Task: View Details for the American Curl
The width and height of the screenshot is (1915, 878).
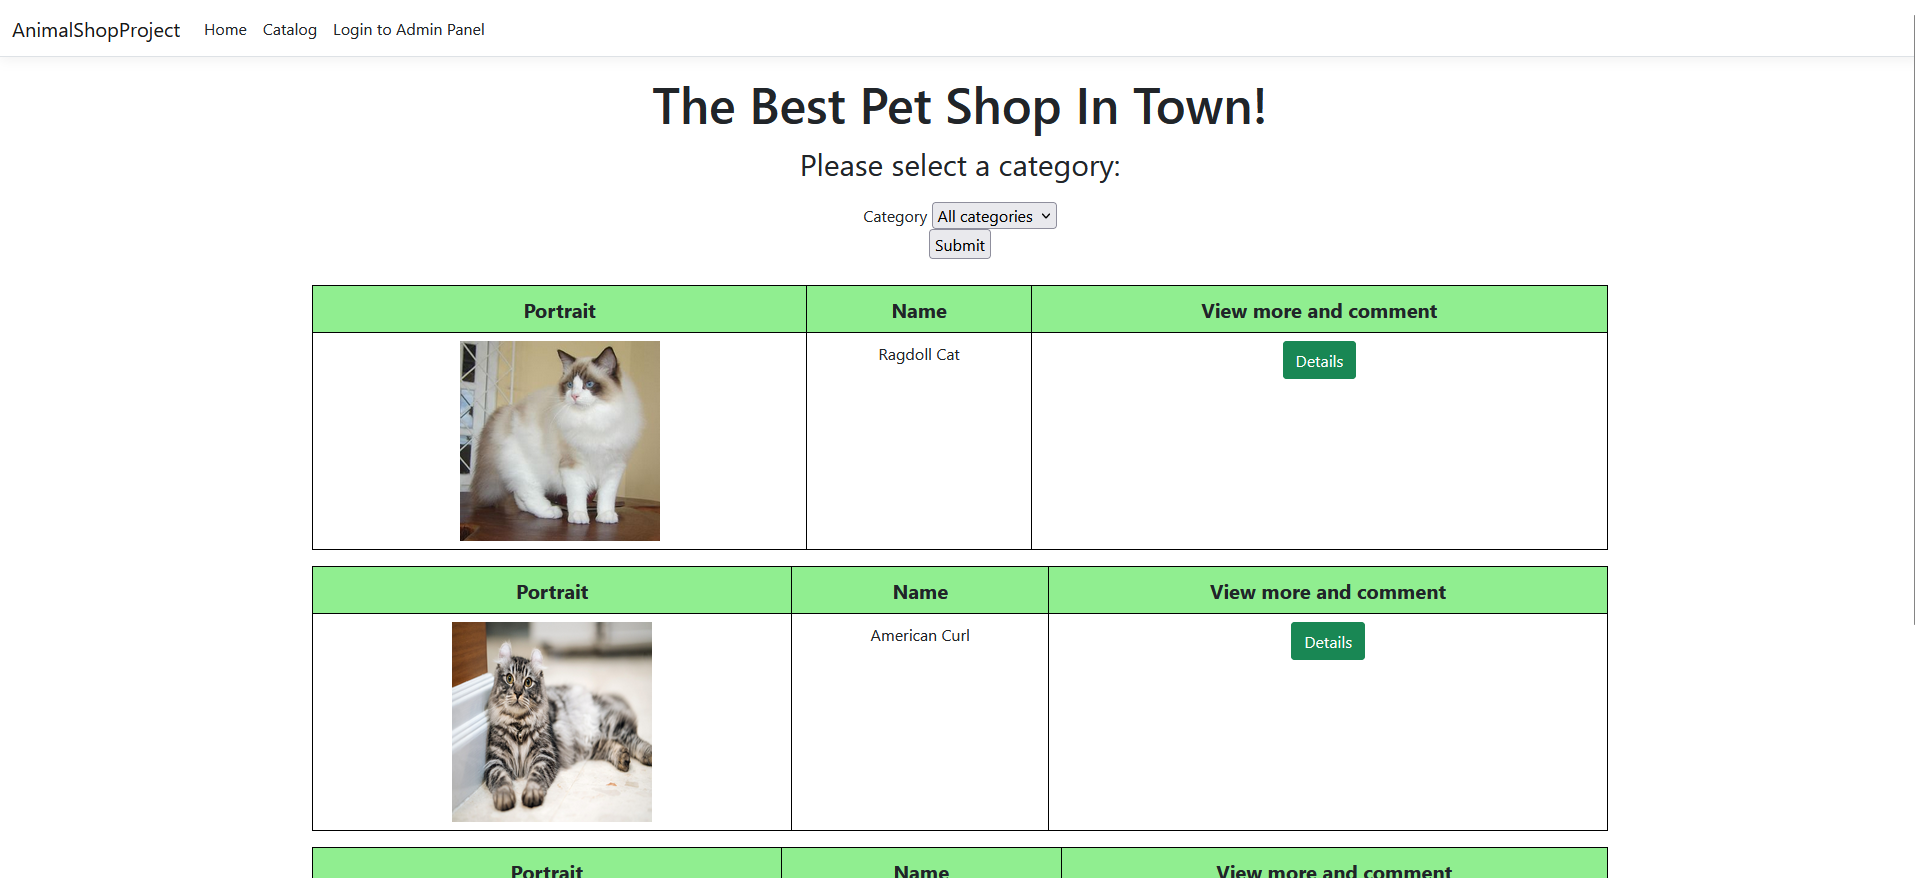Action: (1326, 641)
